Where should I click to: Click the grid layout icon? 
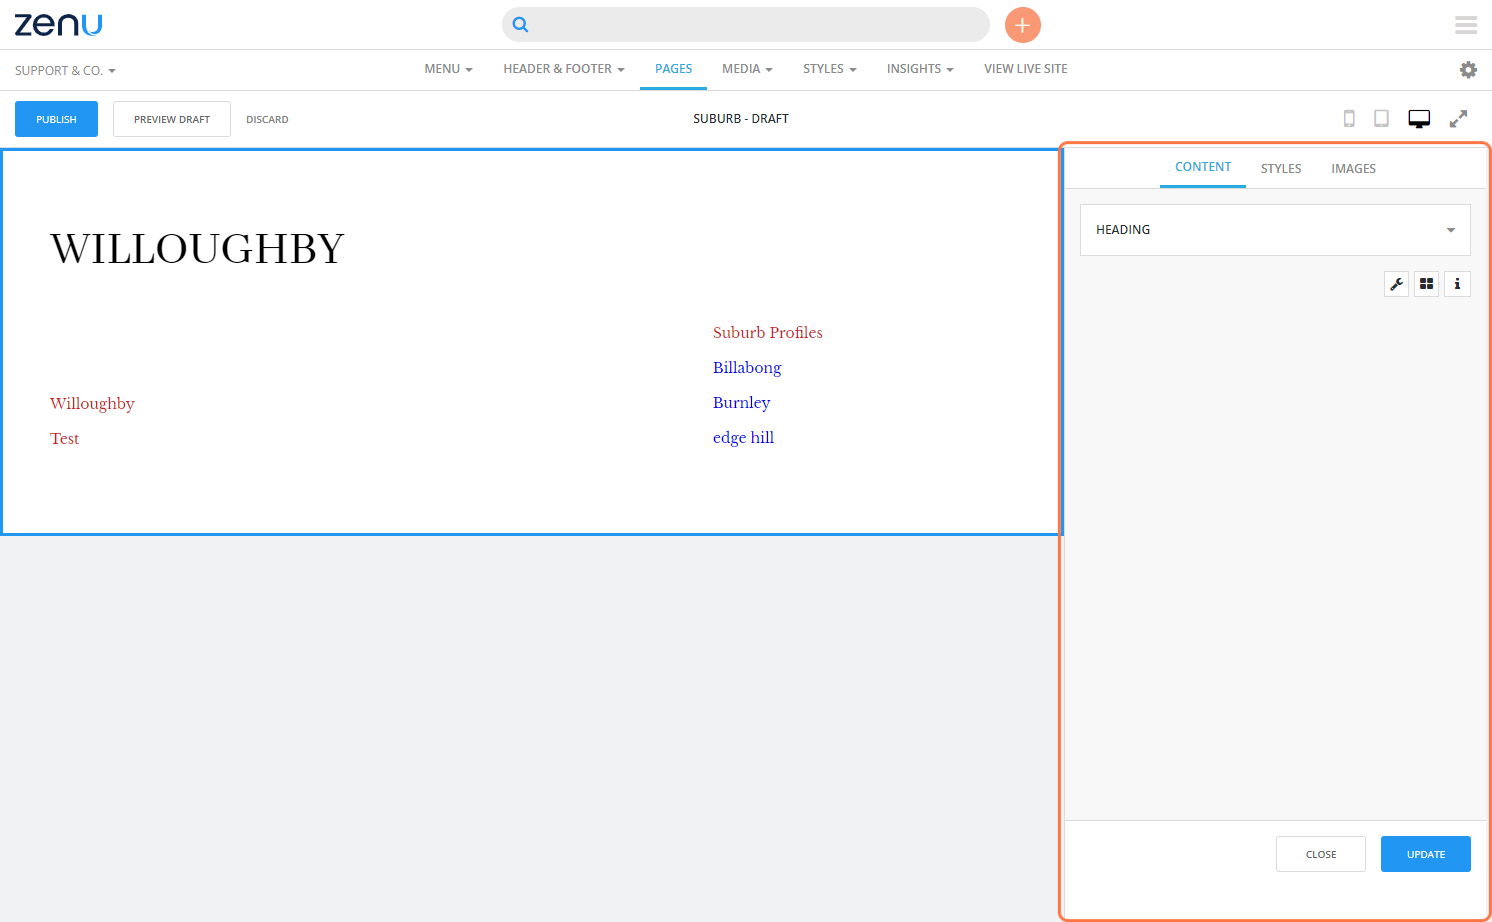(1427, 284)
